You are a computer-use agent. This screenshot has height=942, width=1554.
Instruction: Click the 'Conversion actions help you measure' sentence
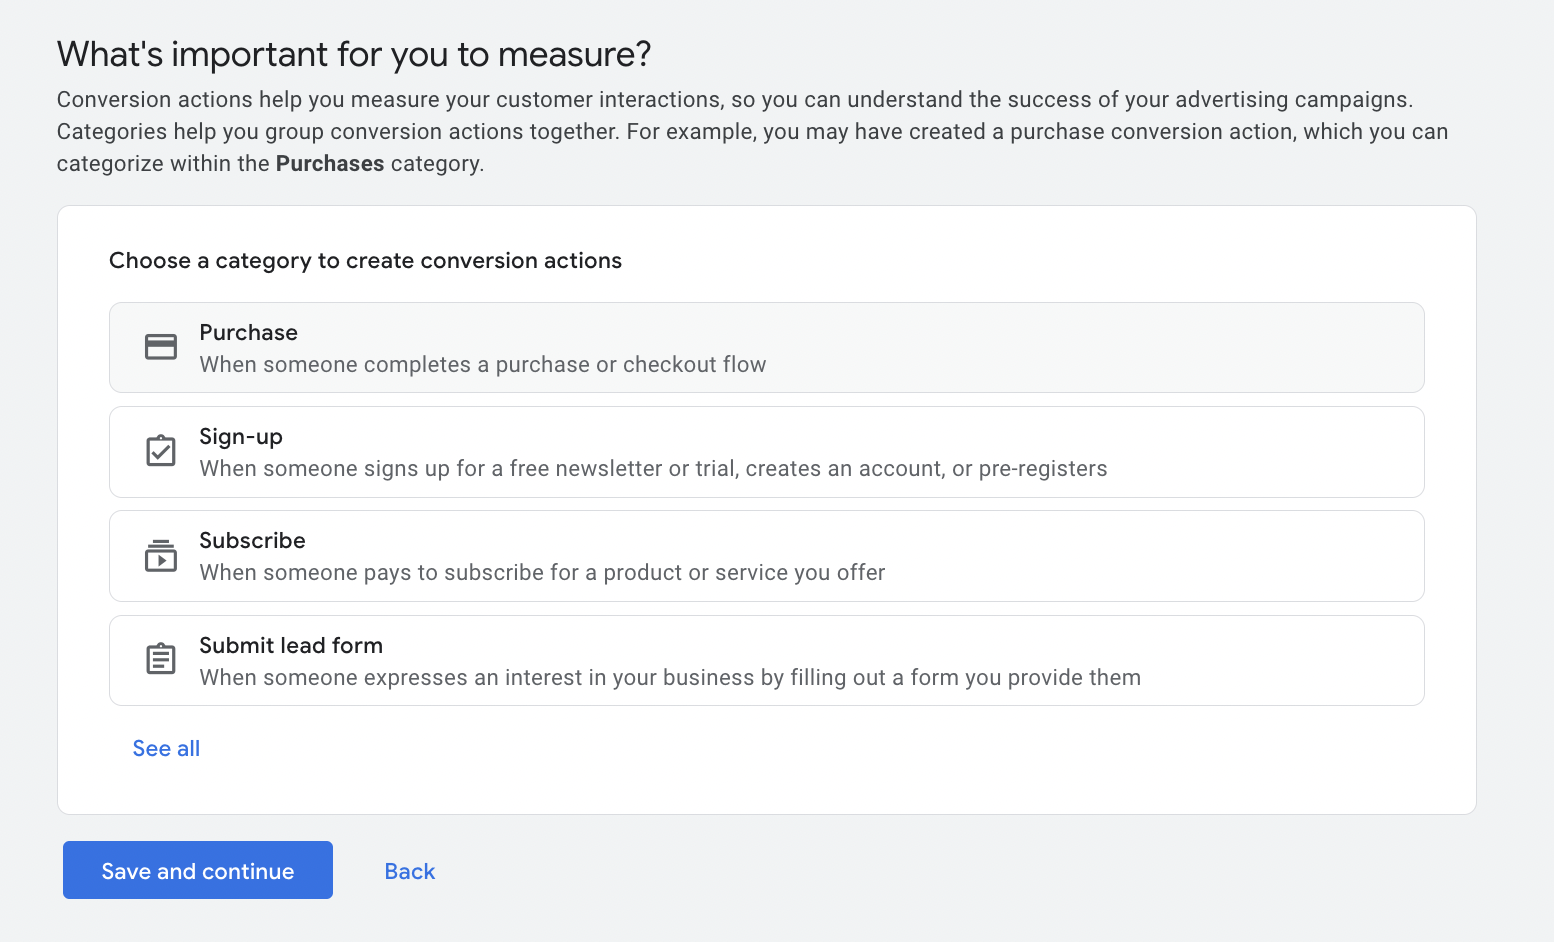pos(734,100)
